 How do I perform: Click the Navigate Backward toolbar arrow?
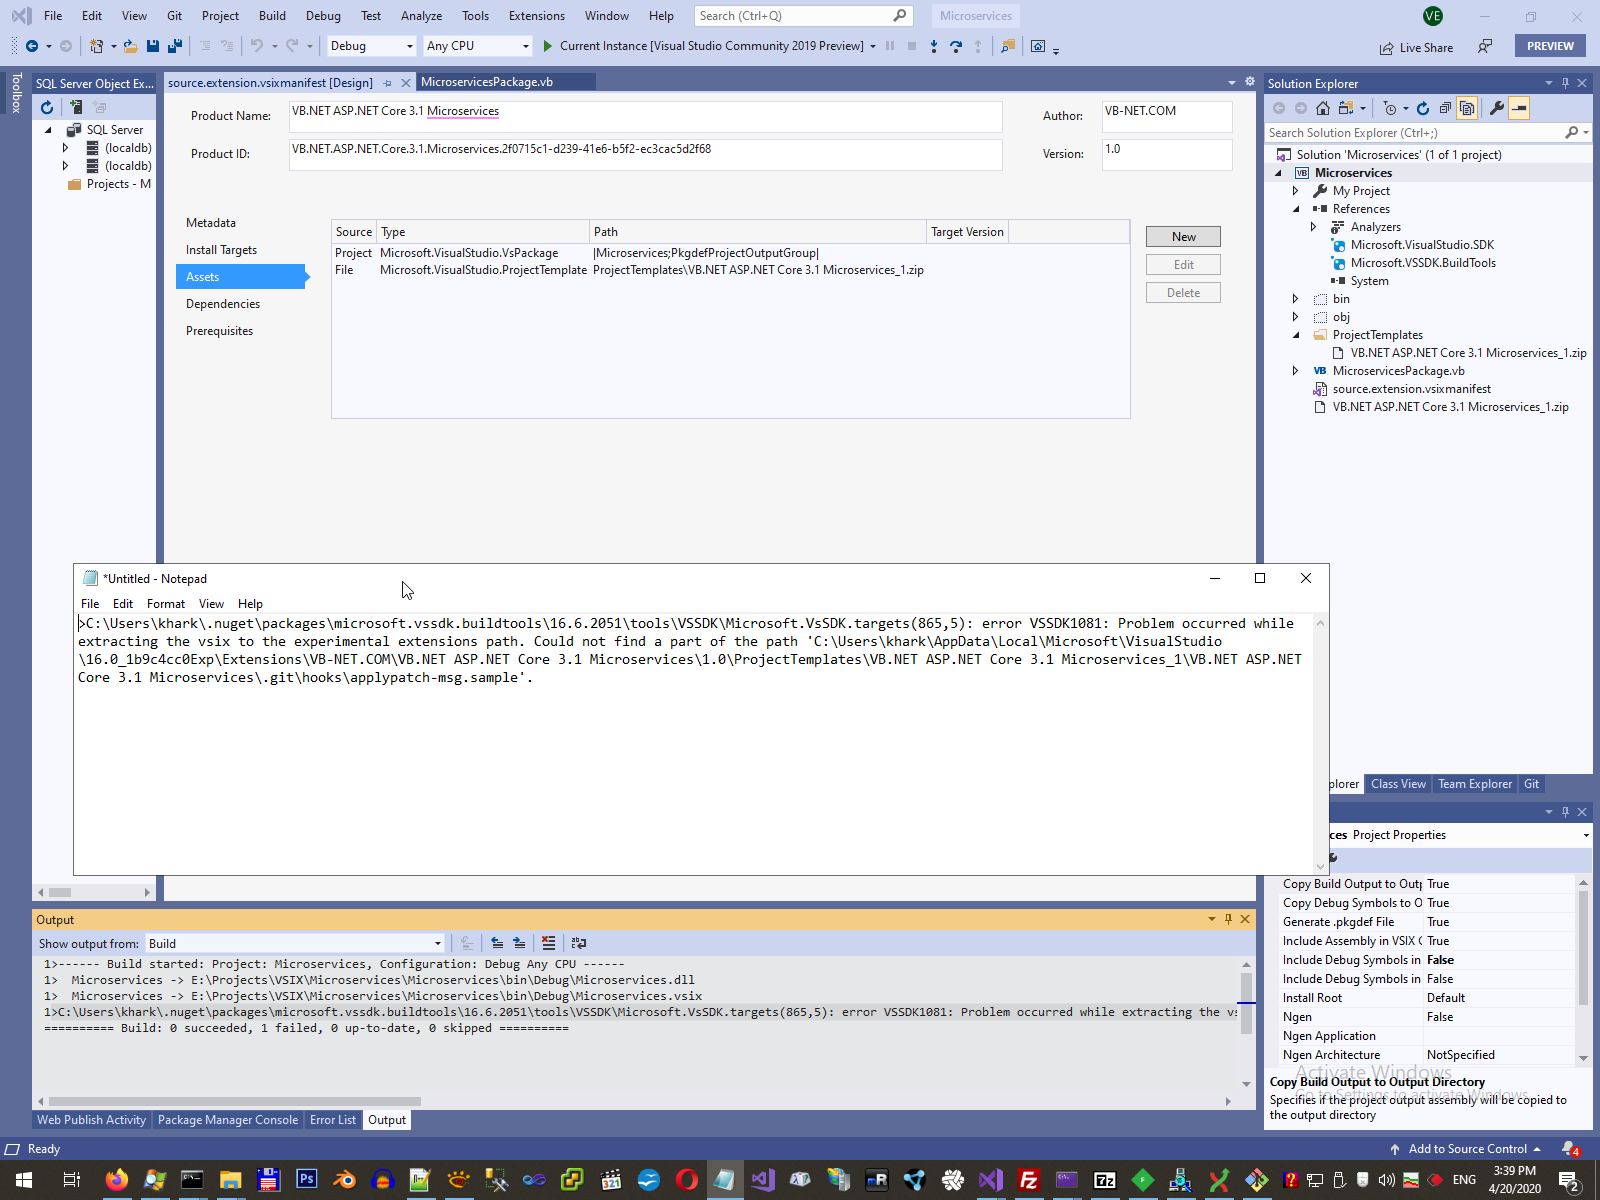[32, 46]
